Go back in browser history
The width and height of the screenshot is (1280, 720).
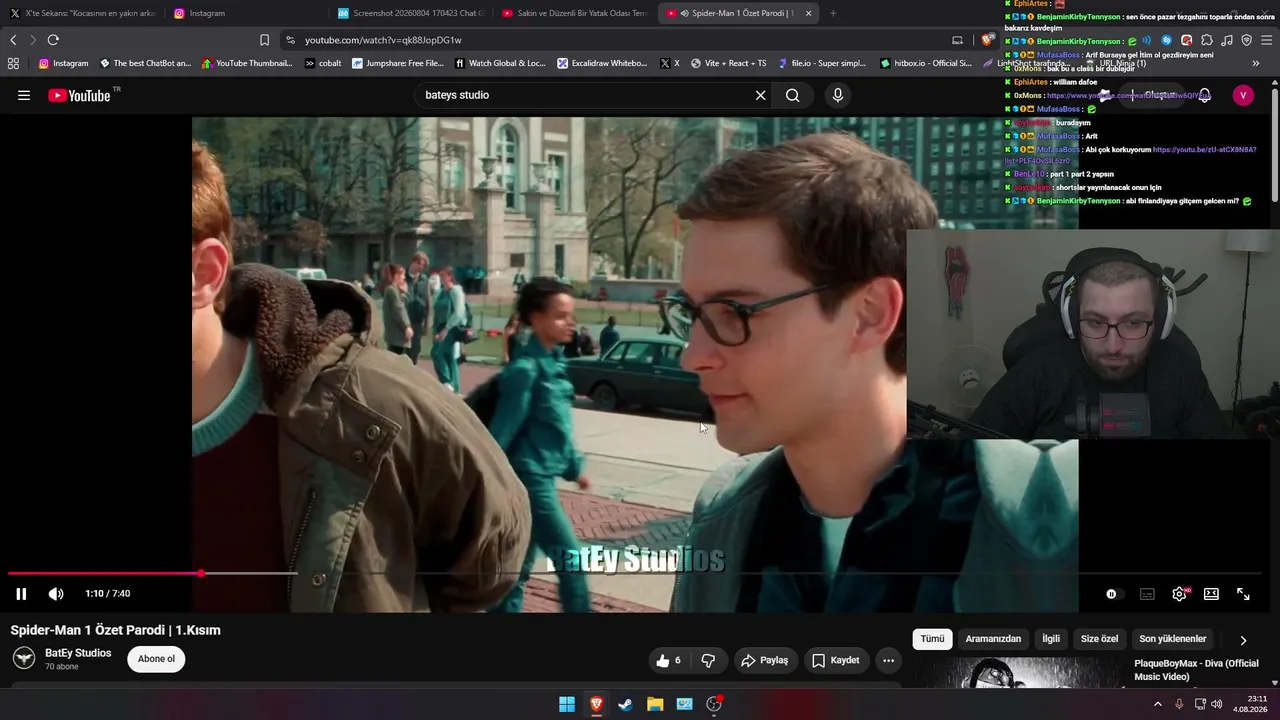click(13, 40)
